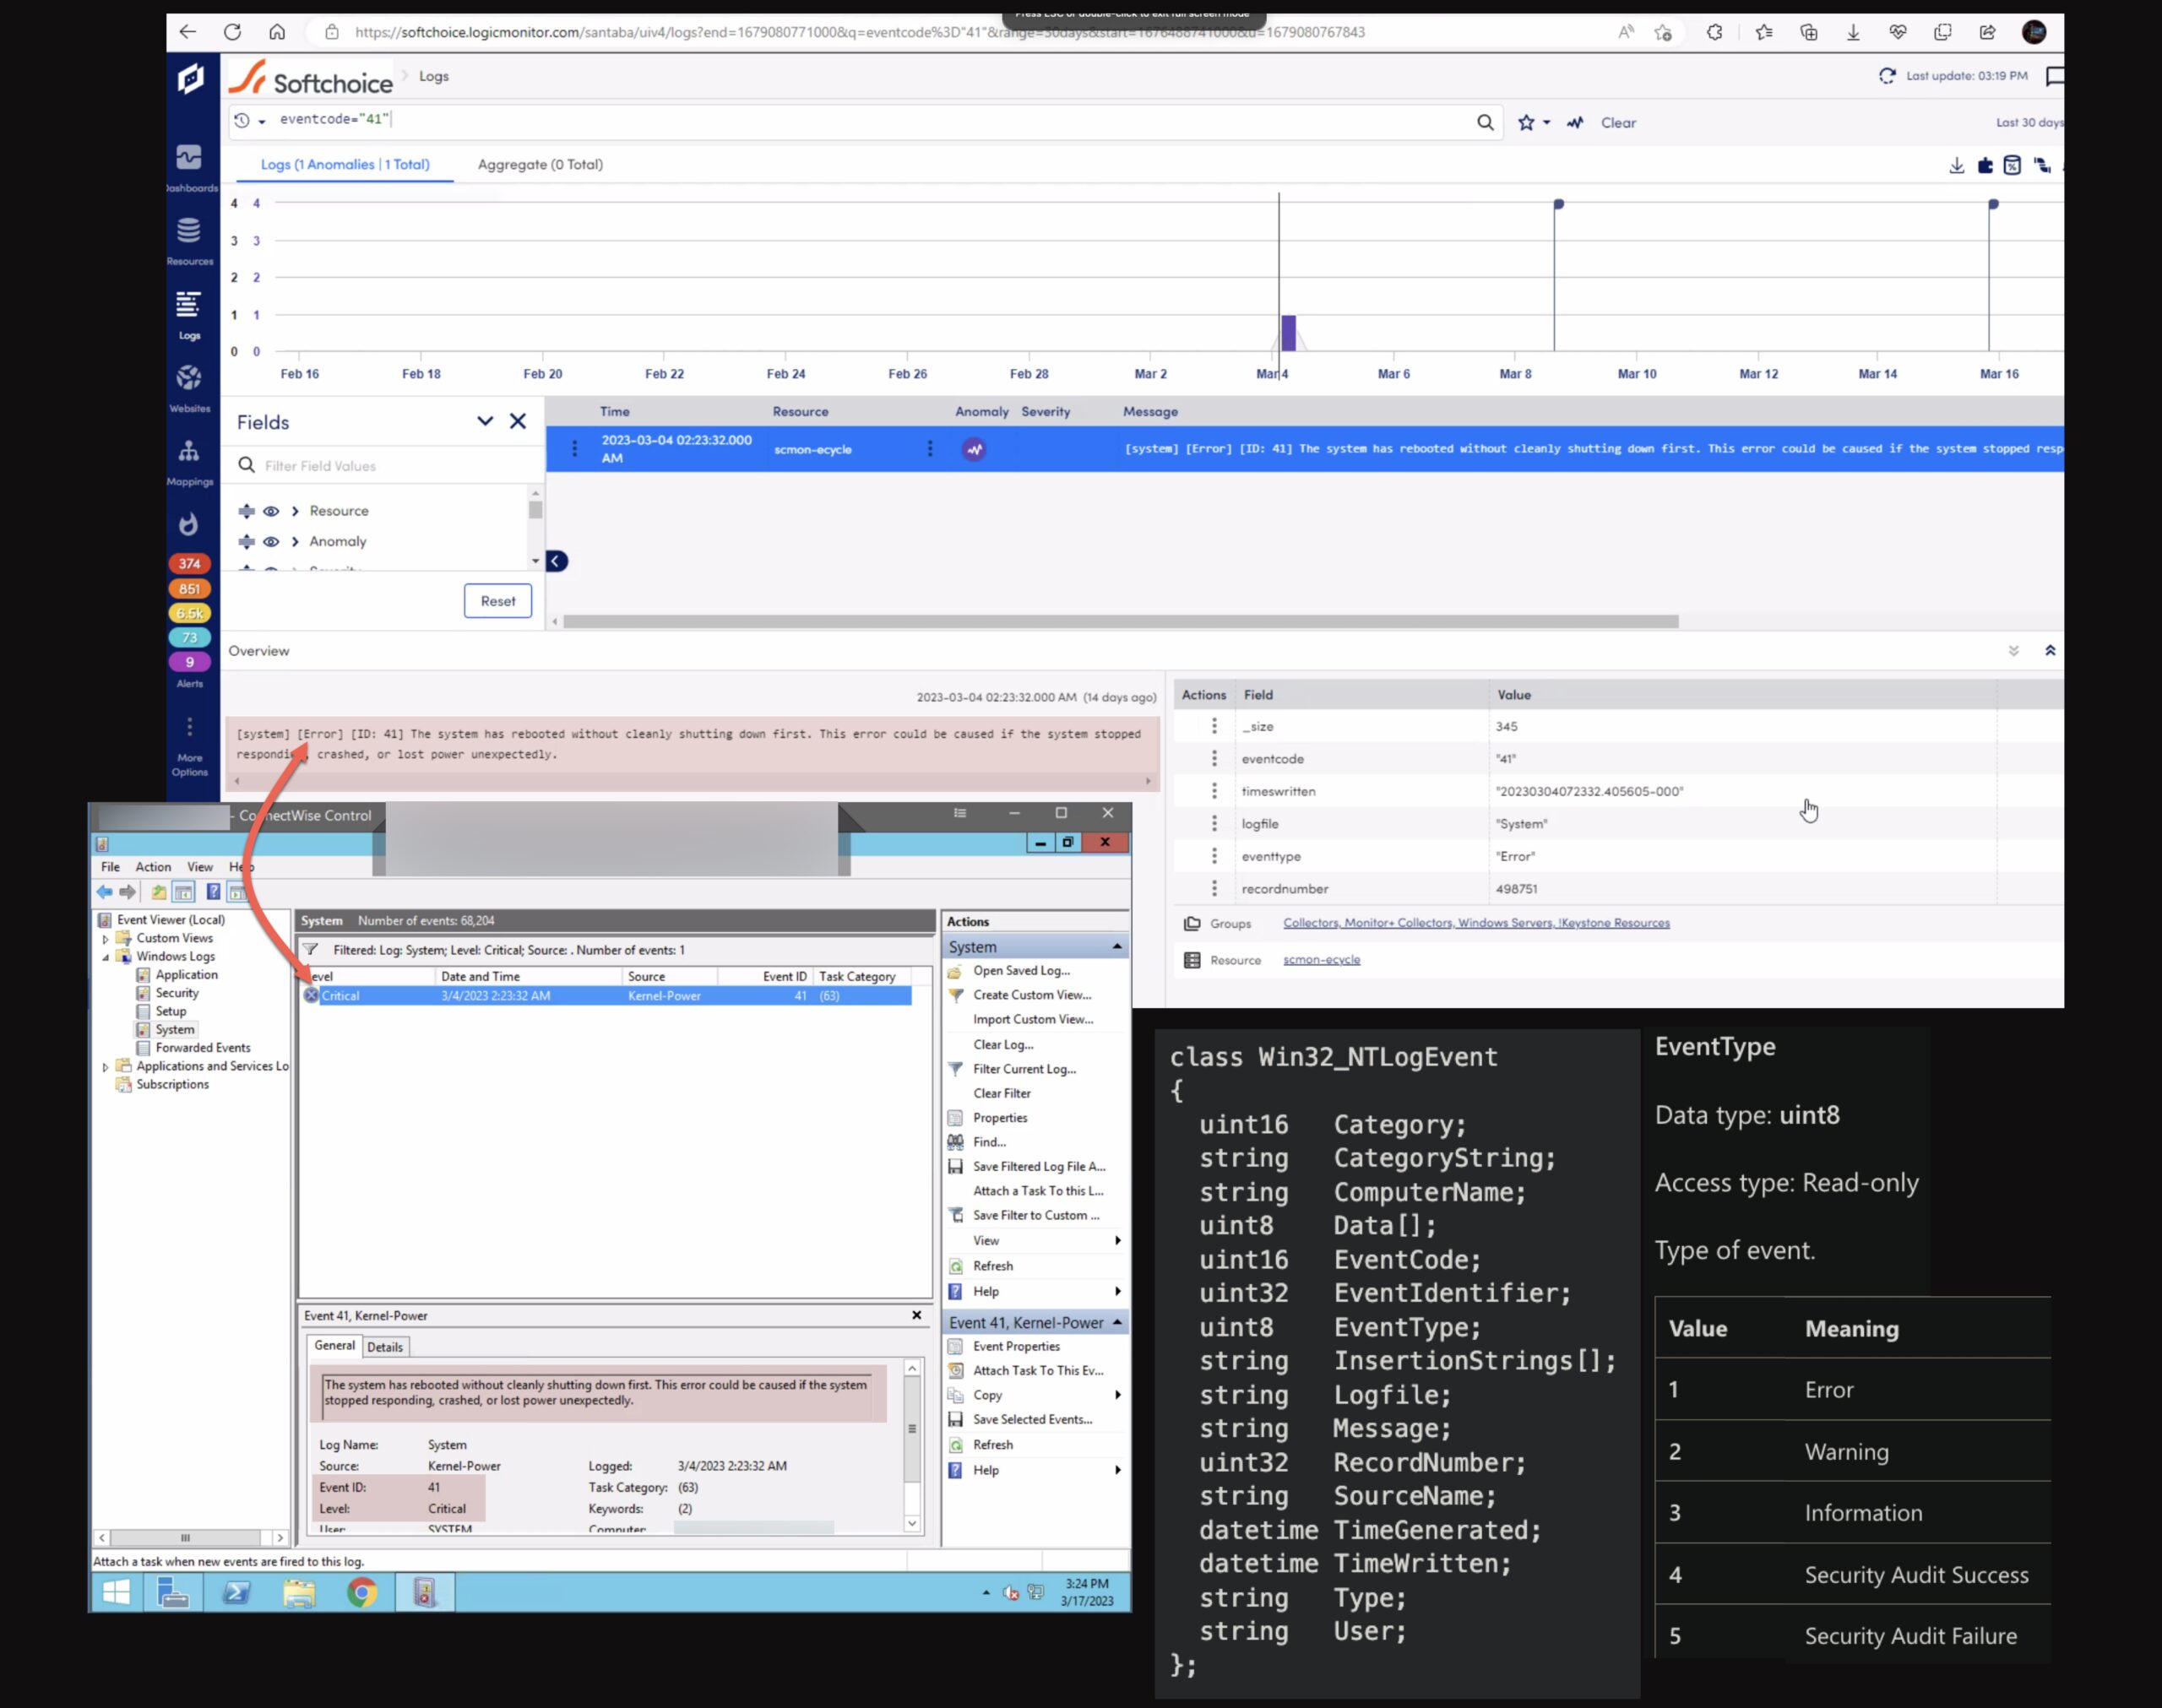2162x1708 pixels.
Task: Open the three-dot menu before the log row time
Action: (x=574, y=449)
